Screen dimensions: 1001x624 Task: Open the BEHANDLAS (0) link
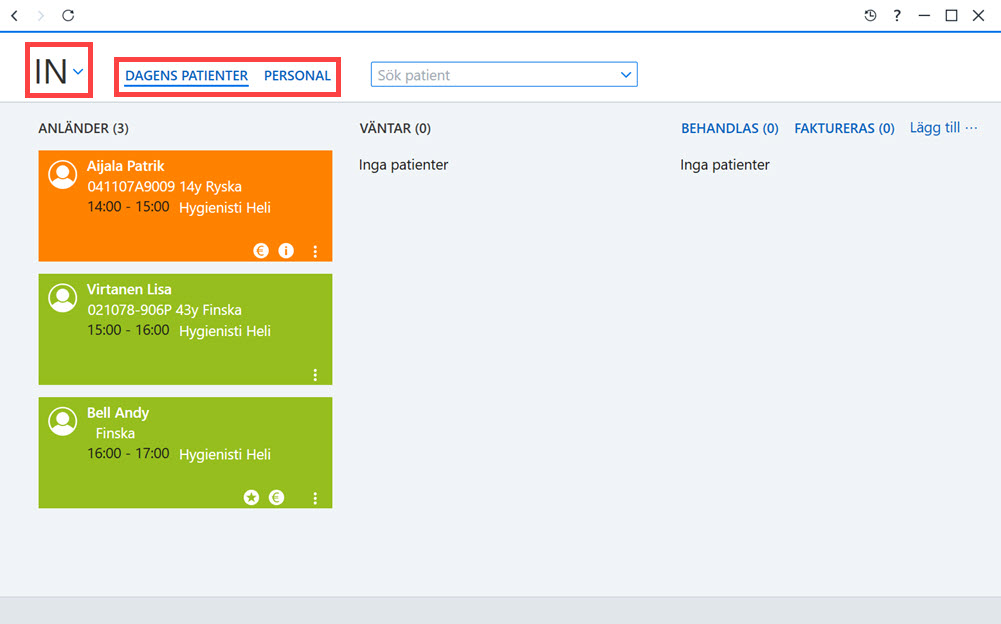(x=730, y=128)
